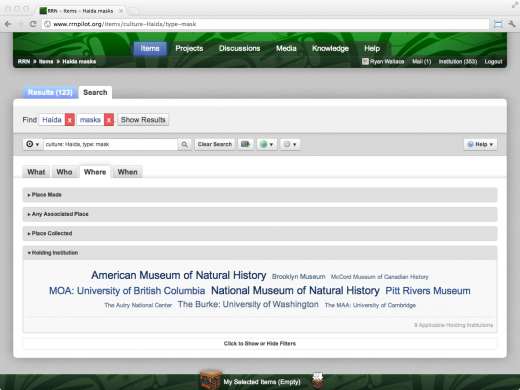This screenshot has width=520, height=390.
Task: Open the clock icon dropdown
Action: (290, 144)
